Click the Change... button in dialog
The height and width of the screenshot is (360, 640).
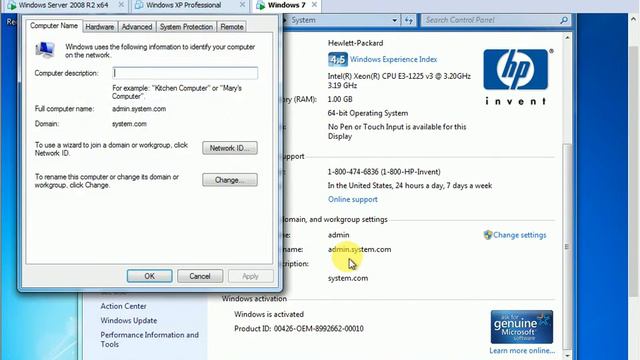pos(230,180)
